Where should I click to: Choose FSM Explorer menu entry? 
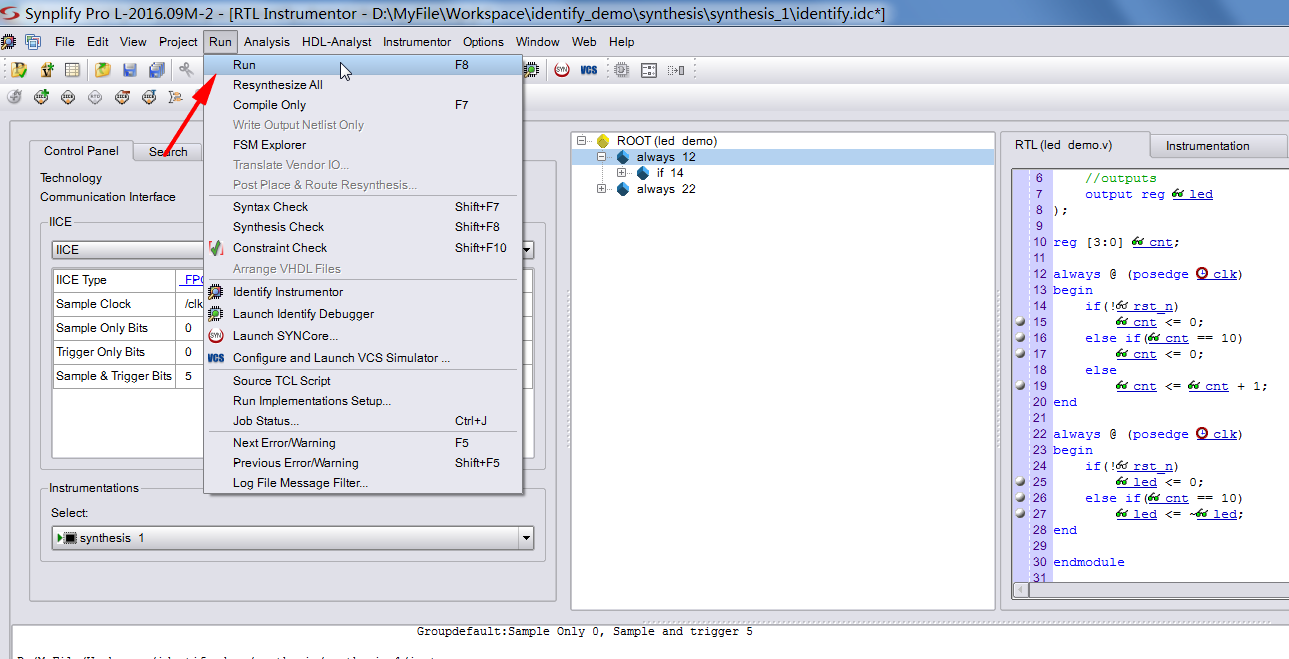point(363,145)
